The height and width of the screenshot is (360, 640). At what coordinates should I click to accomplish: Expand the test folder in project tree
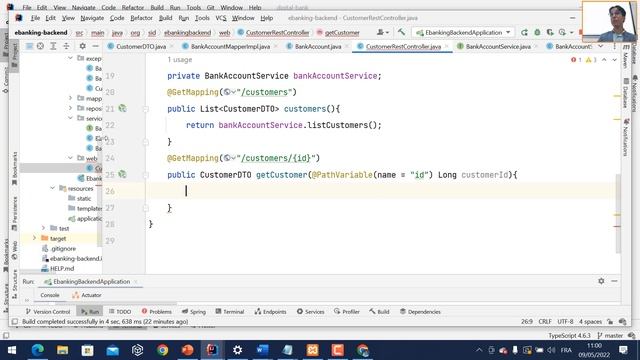click(44, 228)
